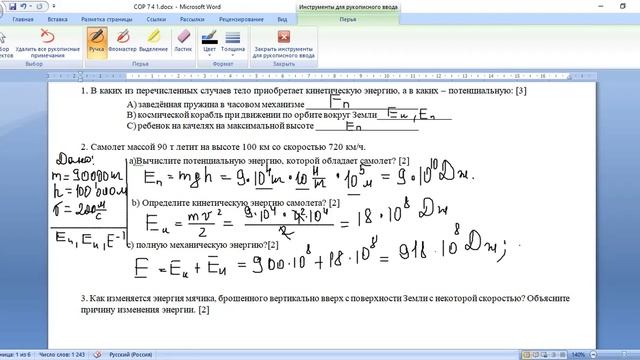This screenshot has height=360, width=640.
Task: Select the Фломастер marker tool
Action: (x=122, y=41)
